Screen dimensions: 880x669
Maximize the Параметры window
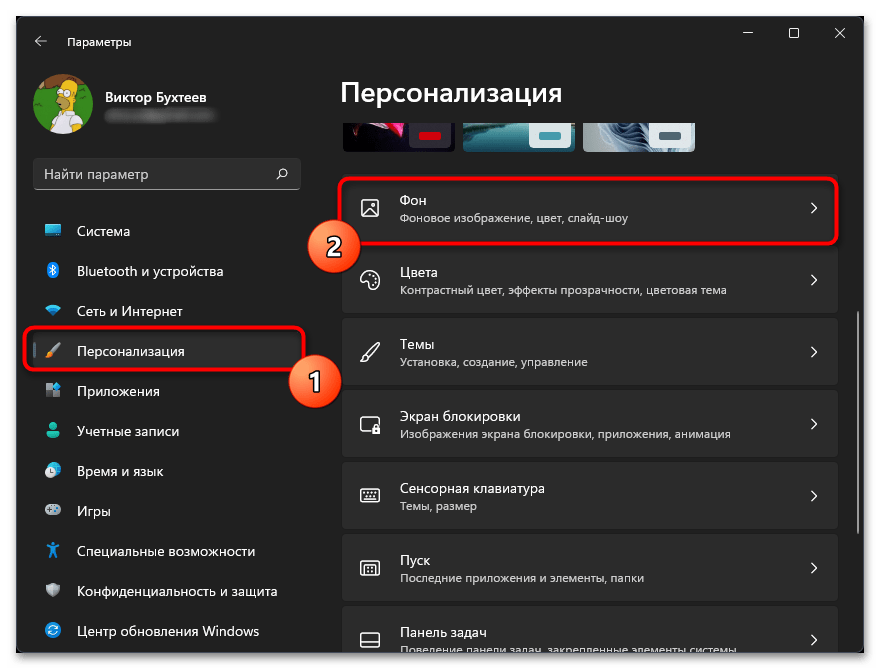[x=794, y=33]
